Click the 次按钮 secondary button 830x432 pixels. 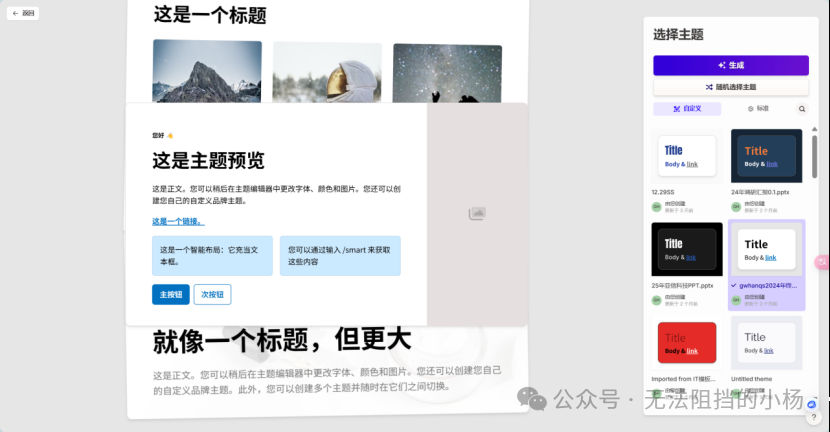pyautogui.click(x=212, y=294)
